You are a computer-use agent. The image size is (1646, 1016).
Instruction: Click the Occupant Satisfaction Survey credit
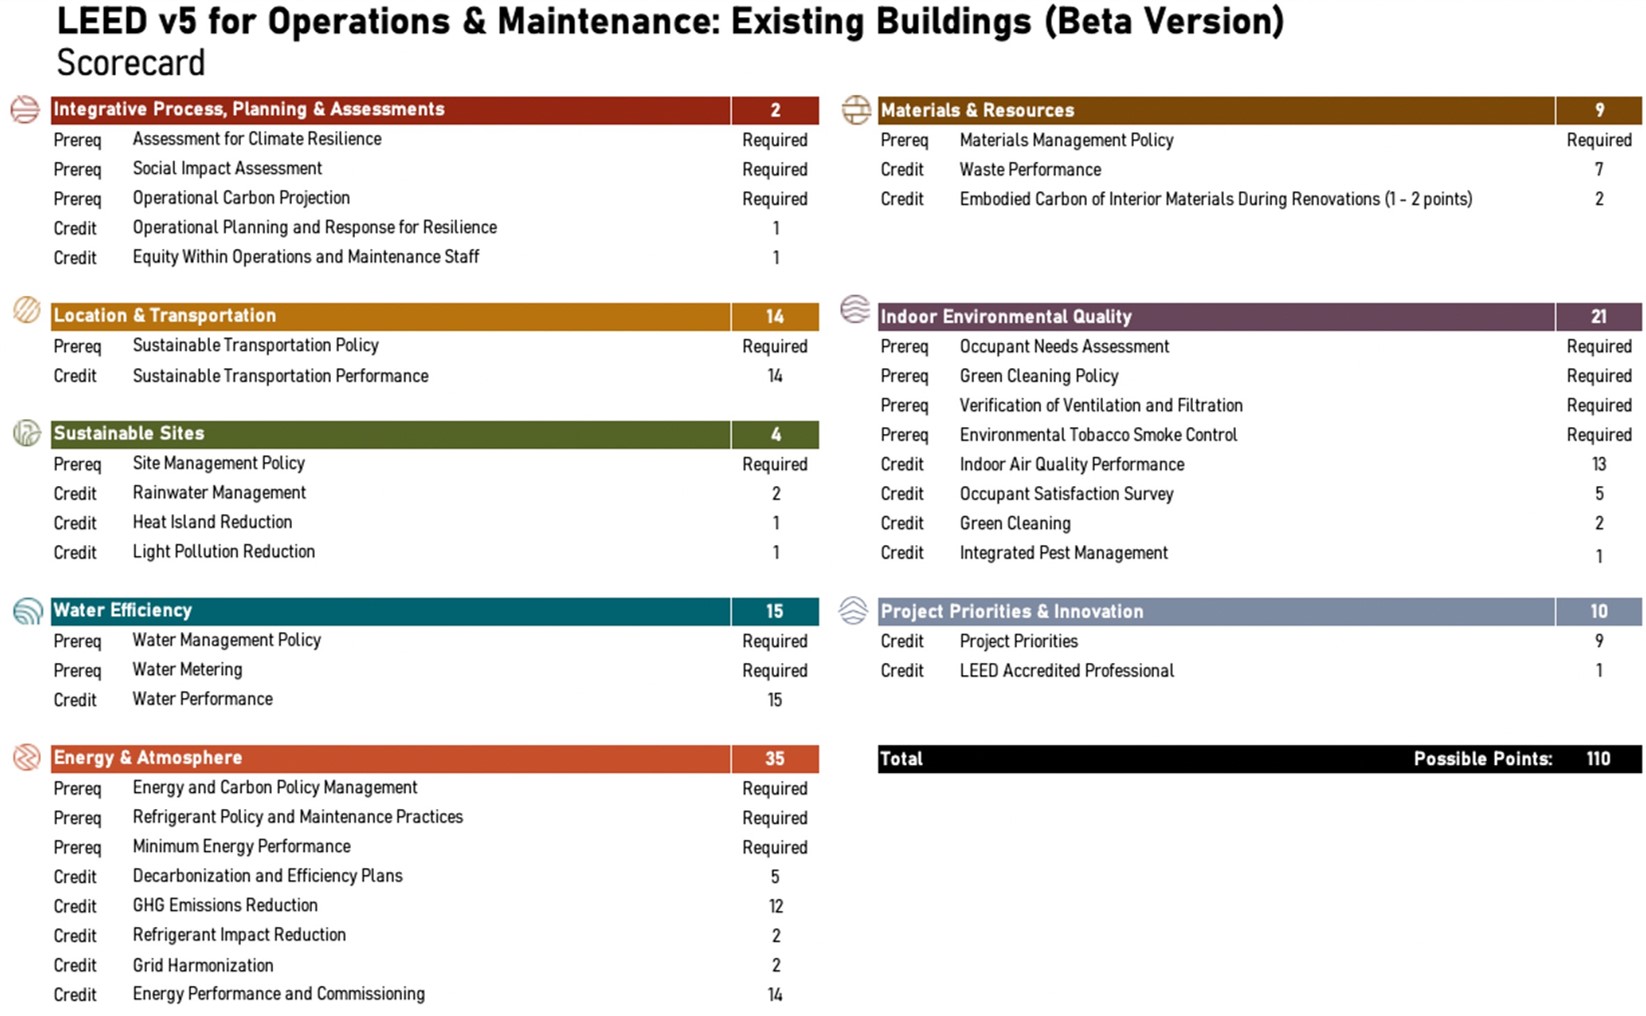[x=1066, y=494]
